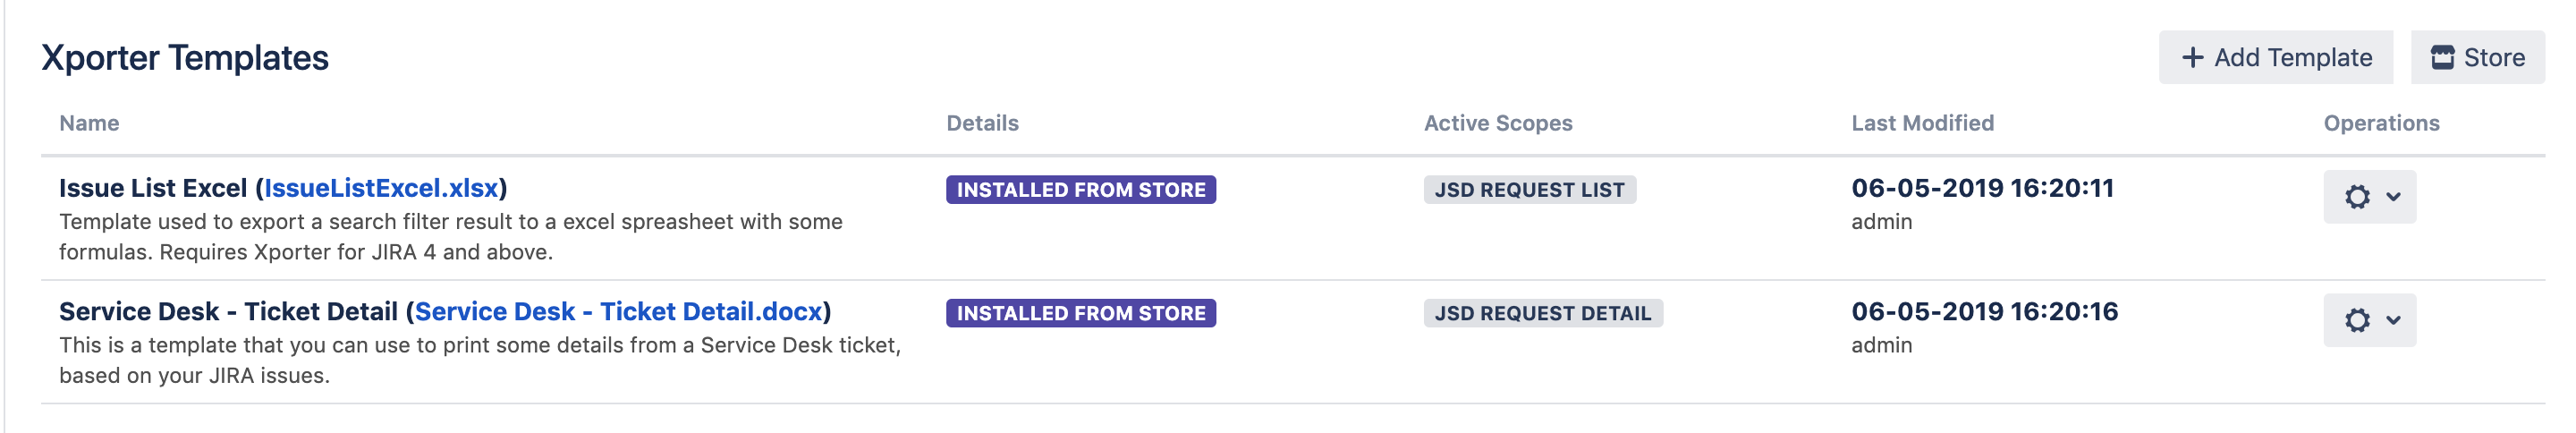2576x433 pixels.
Task: Click the Details column header
Action: pos(982,123)
